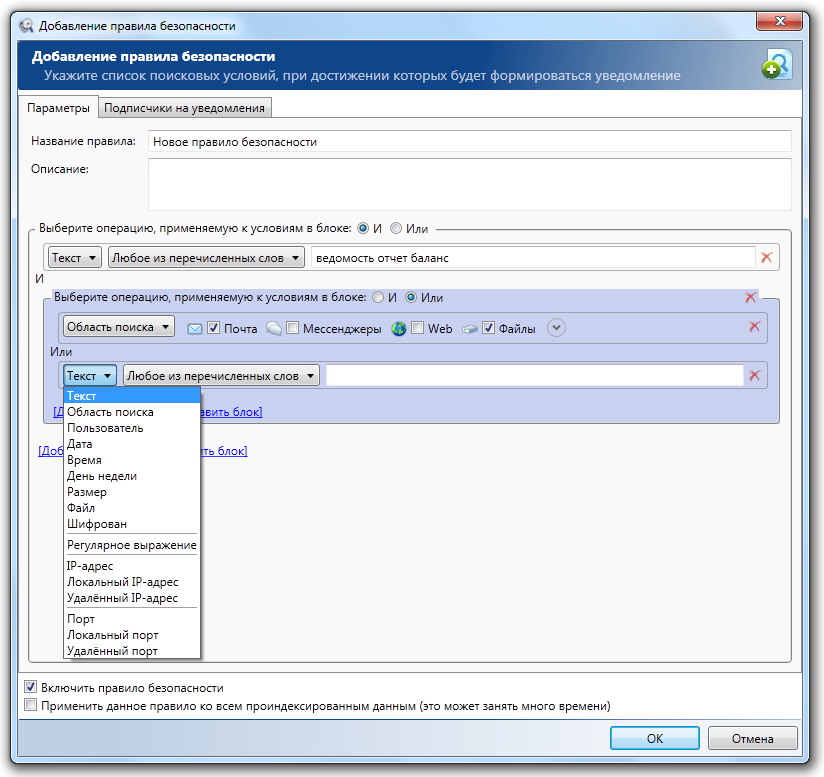Screen dimensions: 824x777
Task: Delete the Область поиска condition row
Action: click(x=754, y=327)
